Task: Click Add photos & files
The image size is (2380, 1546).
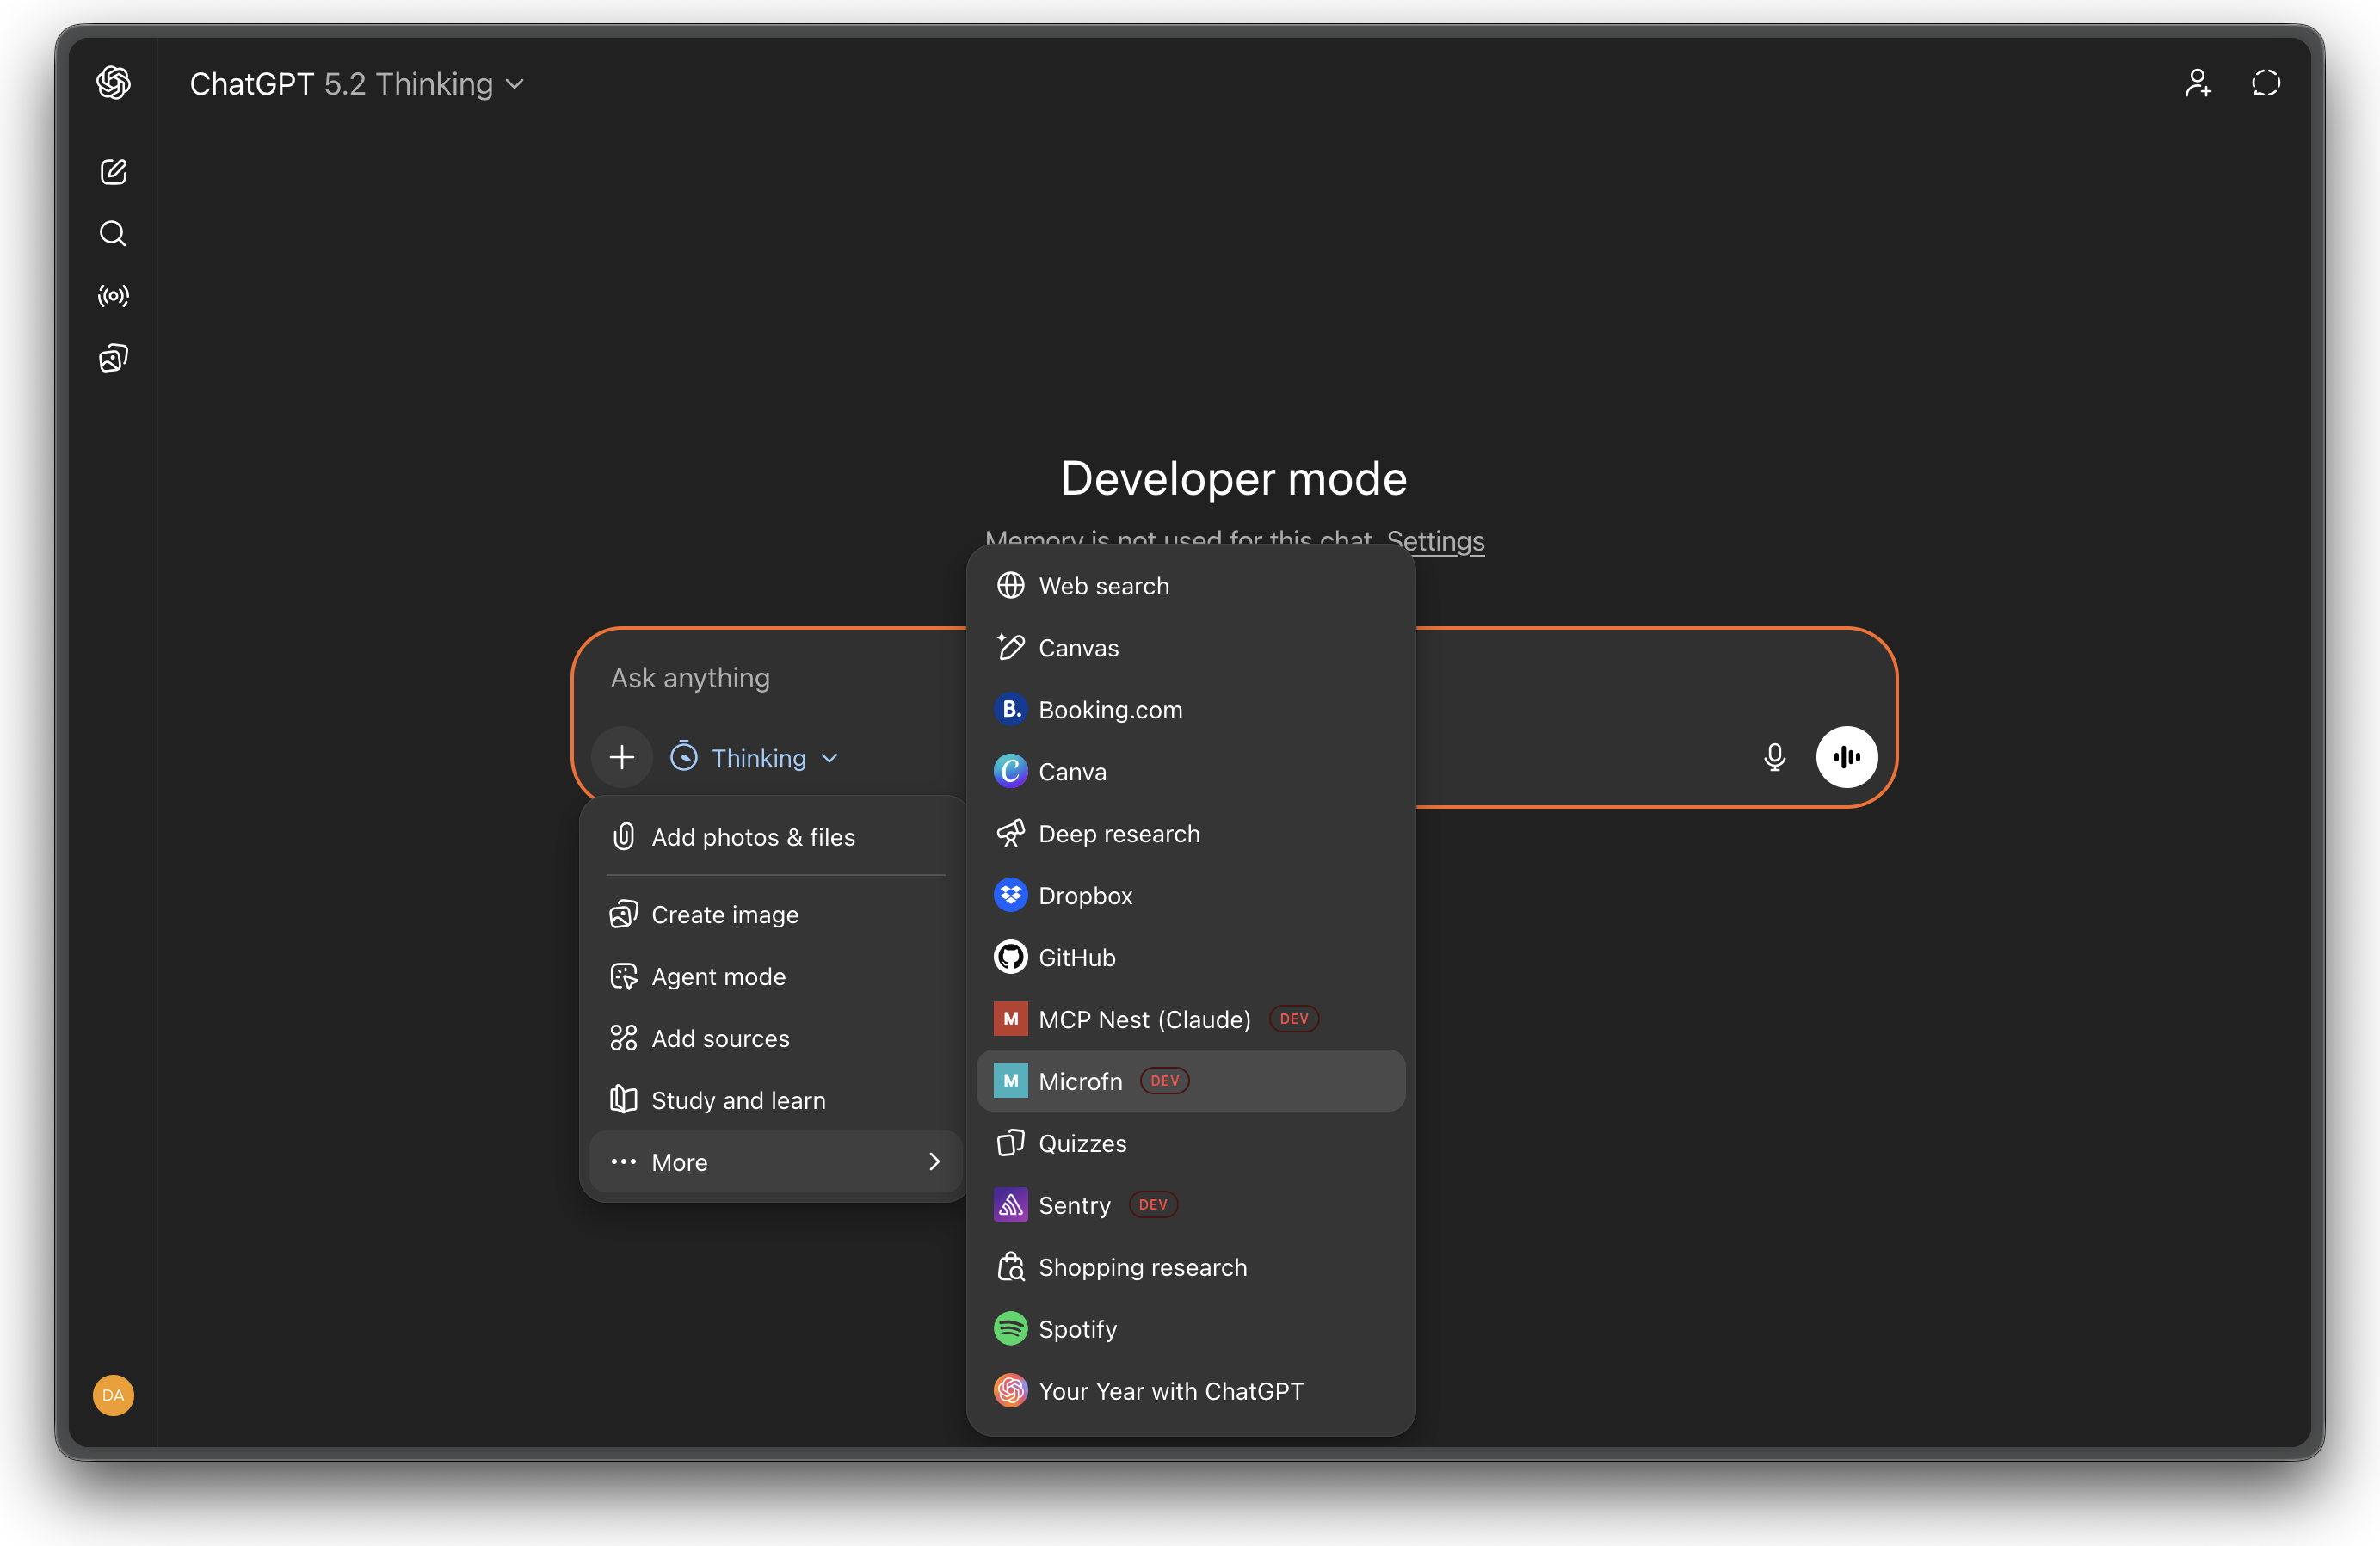Action: (775, 837)
